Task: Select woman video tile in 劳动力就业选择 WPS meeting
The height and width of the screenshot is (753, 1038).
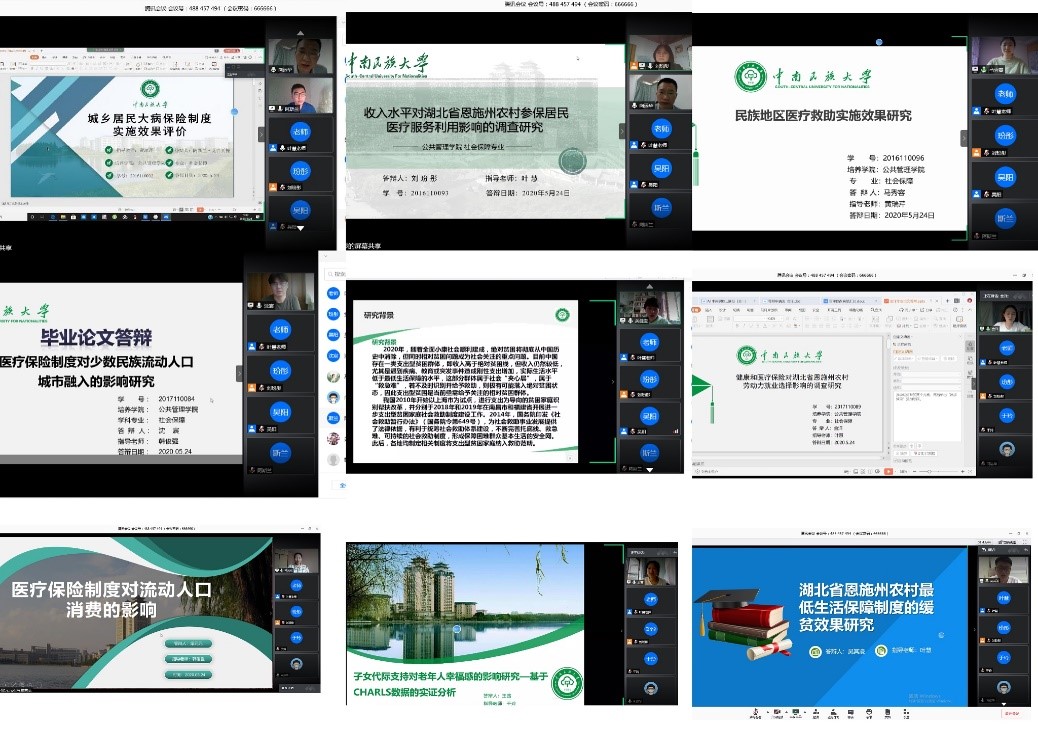Action: coord(1006,316)
